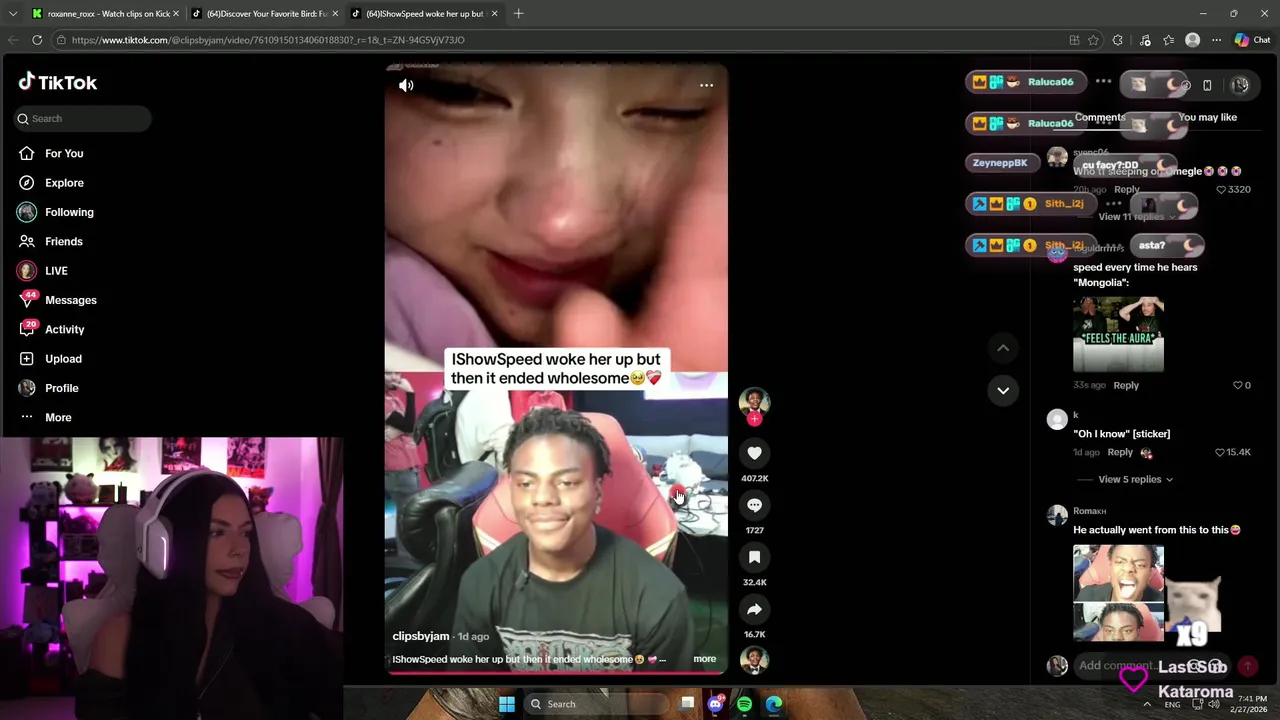Like the video with the heart icon
The image size is (1280, 720).
click(x=754, y=453)
